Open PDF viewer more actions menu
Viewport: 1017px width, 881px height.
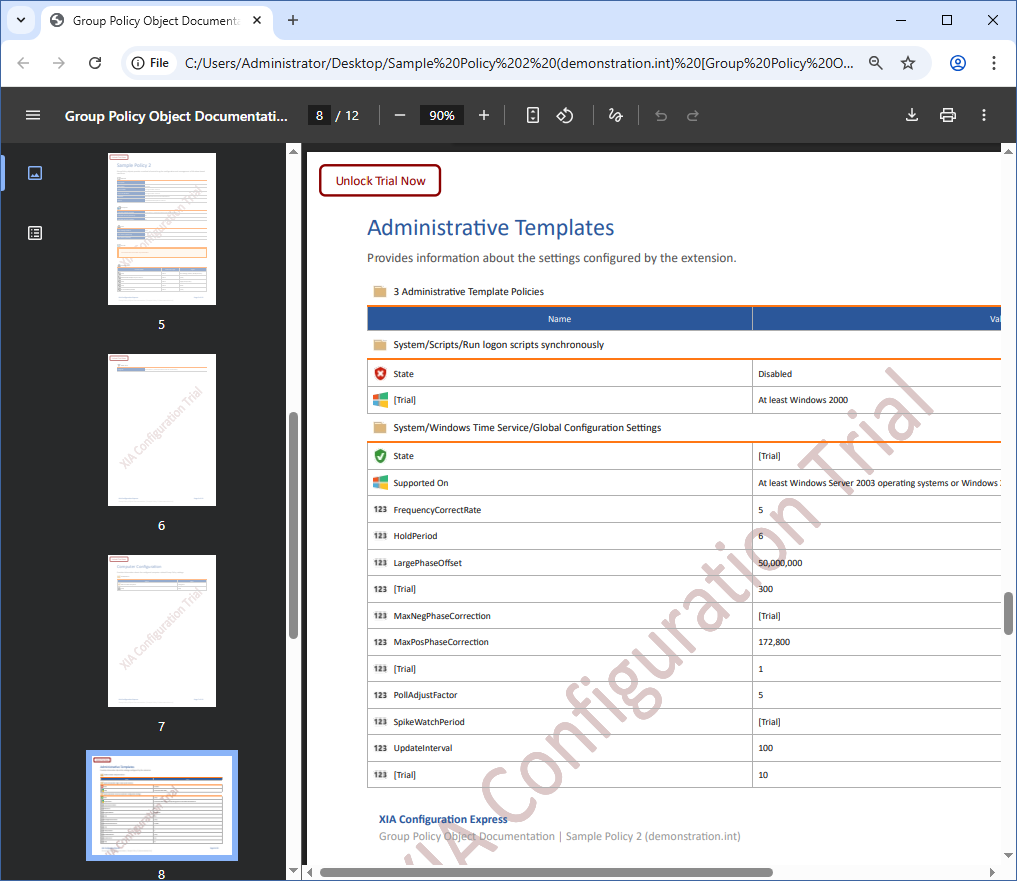(x=984, y=115)
